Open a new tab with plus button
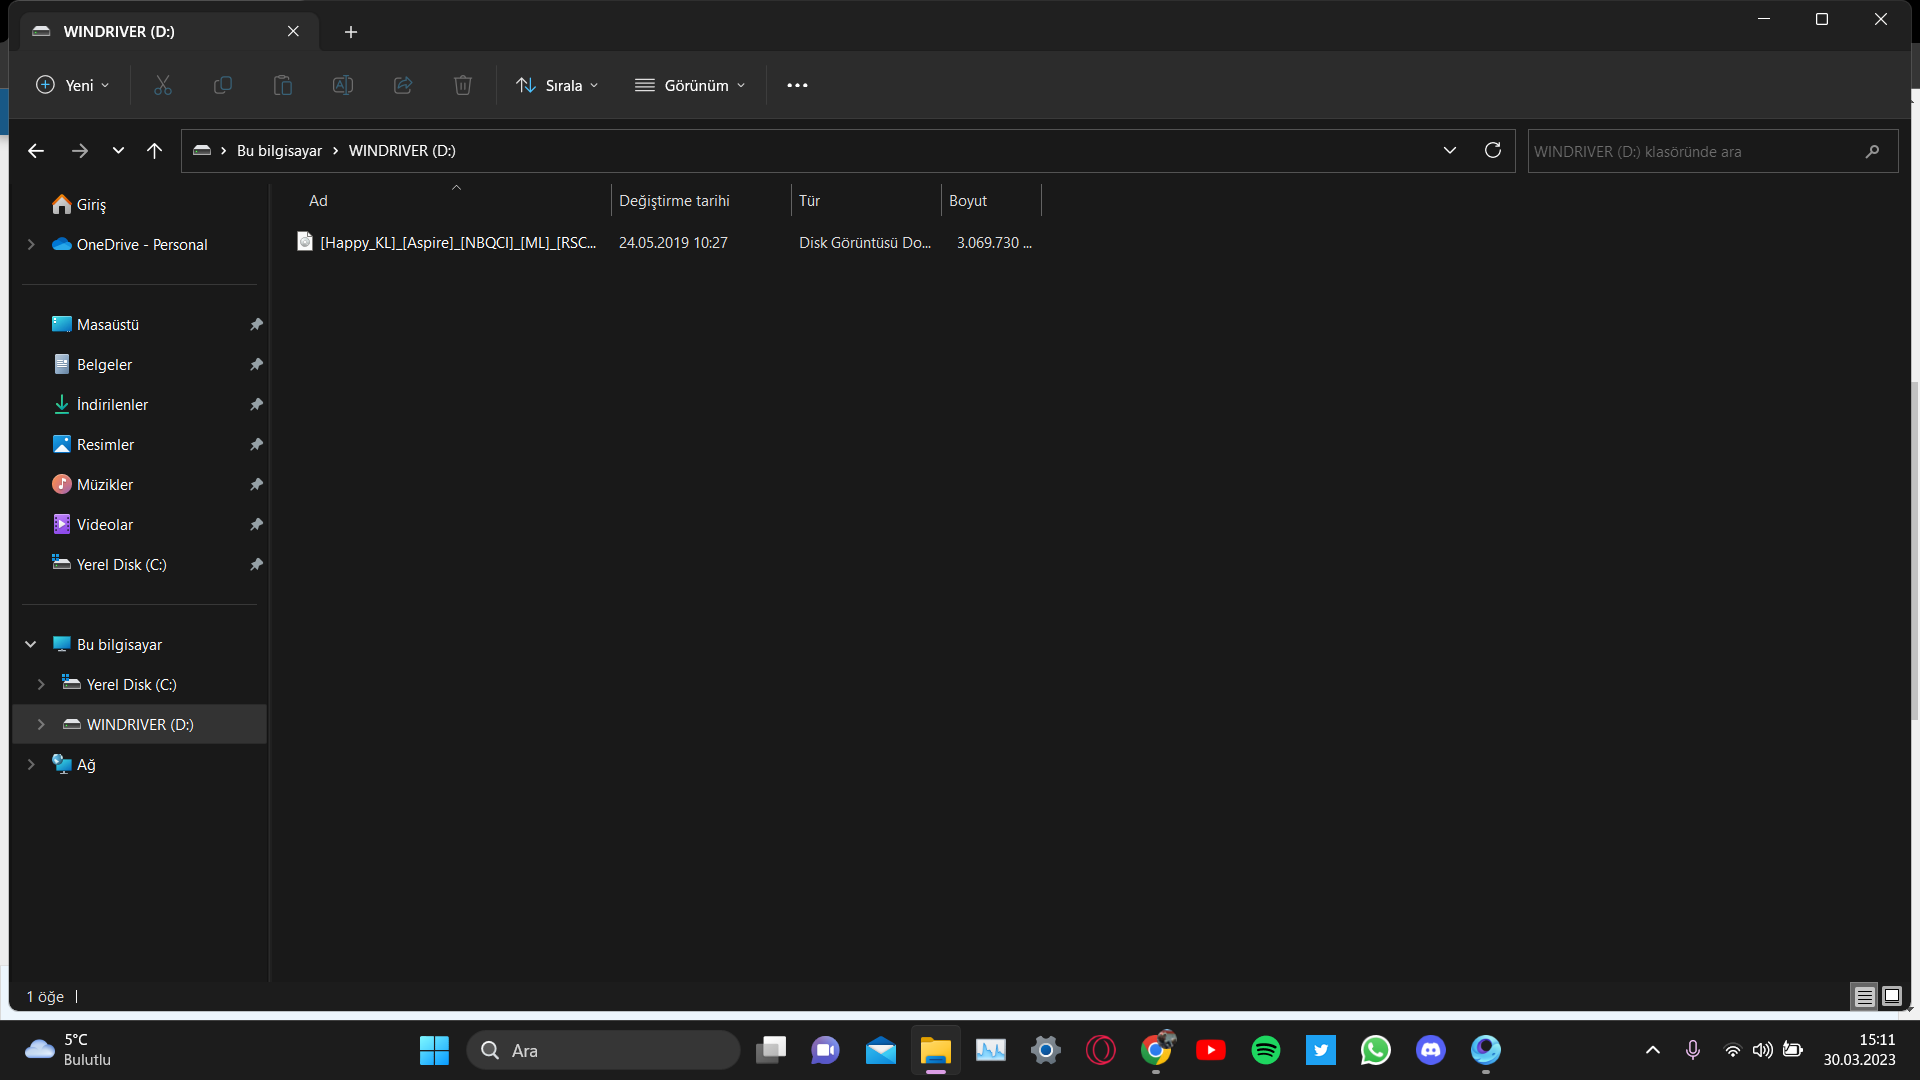 pyautogui.click(x=351, y=32)
